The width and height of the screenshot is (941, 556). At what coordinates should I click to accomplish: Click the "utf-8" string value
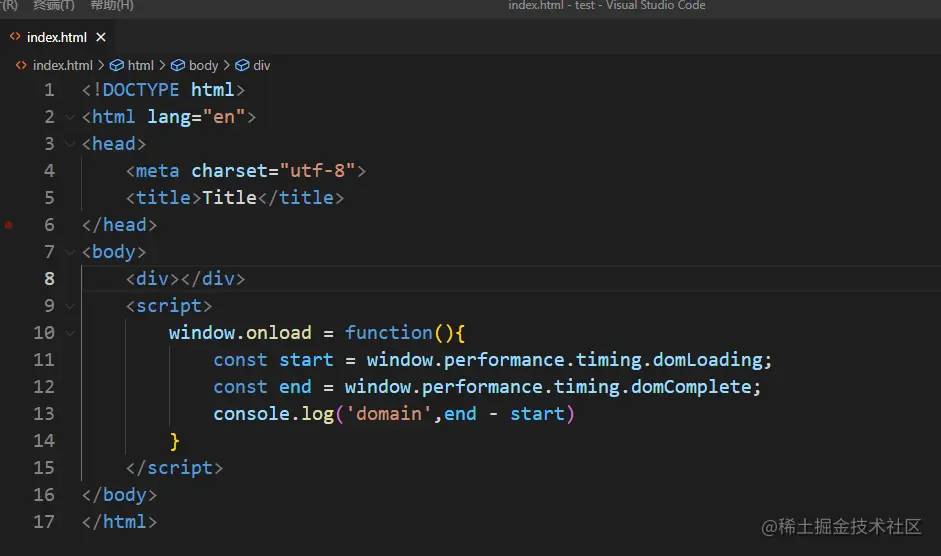pyautogui.click(x=317, y=171)
